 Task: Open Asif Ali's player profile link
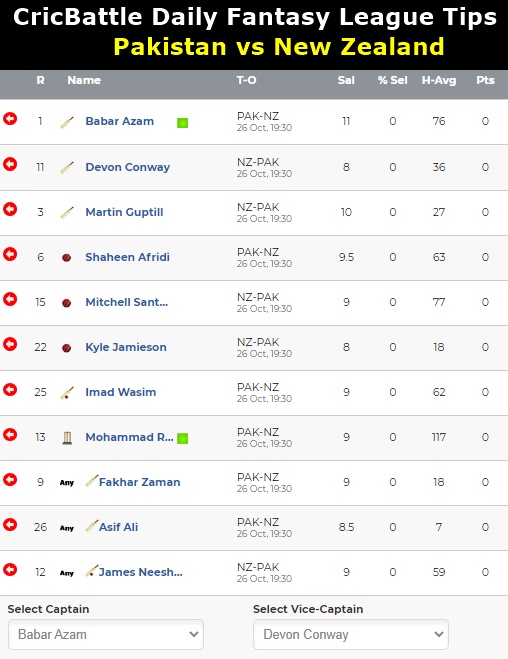coord(118,527)
